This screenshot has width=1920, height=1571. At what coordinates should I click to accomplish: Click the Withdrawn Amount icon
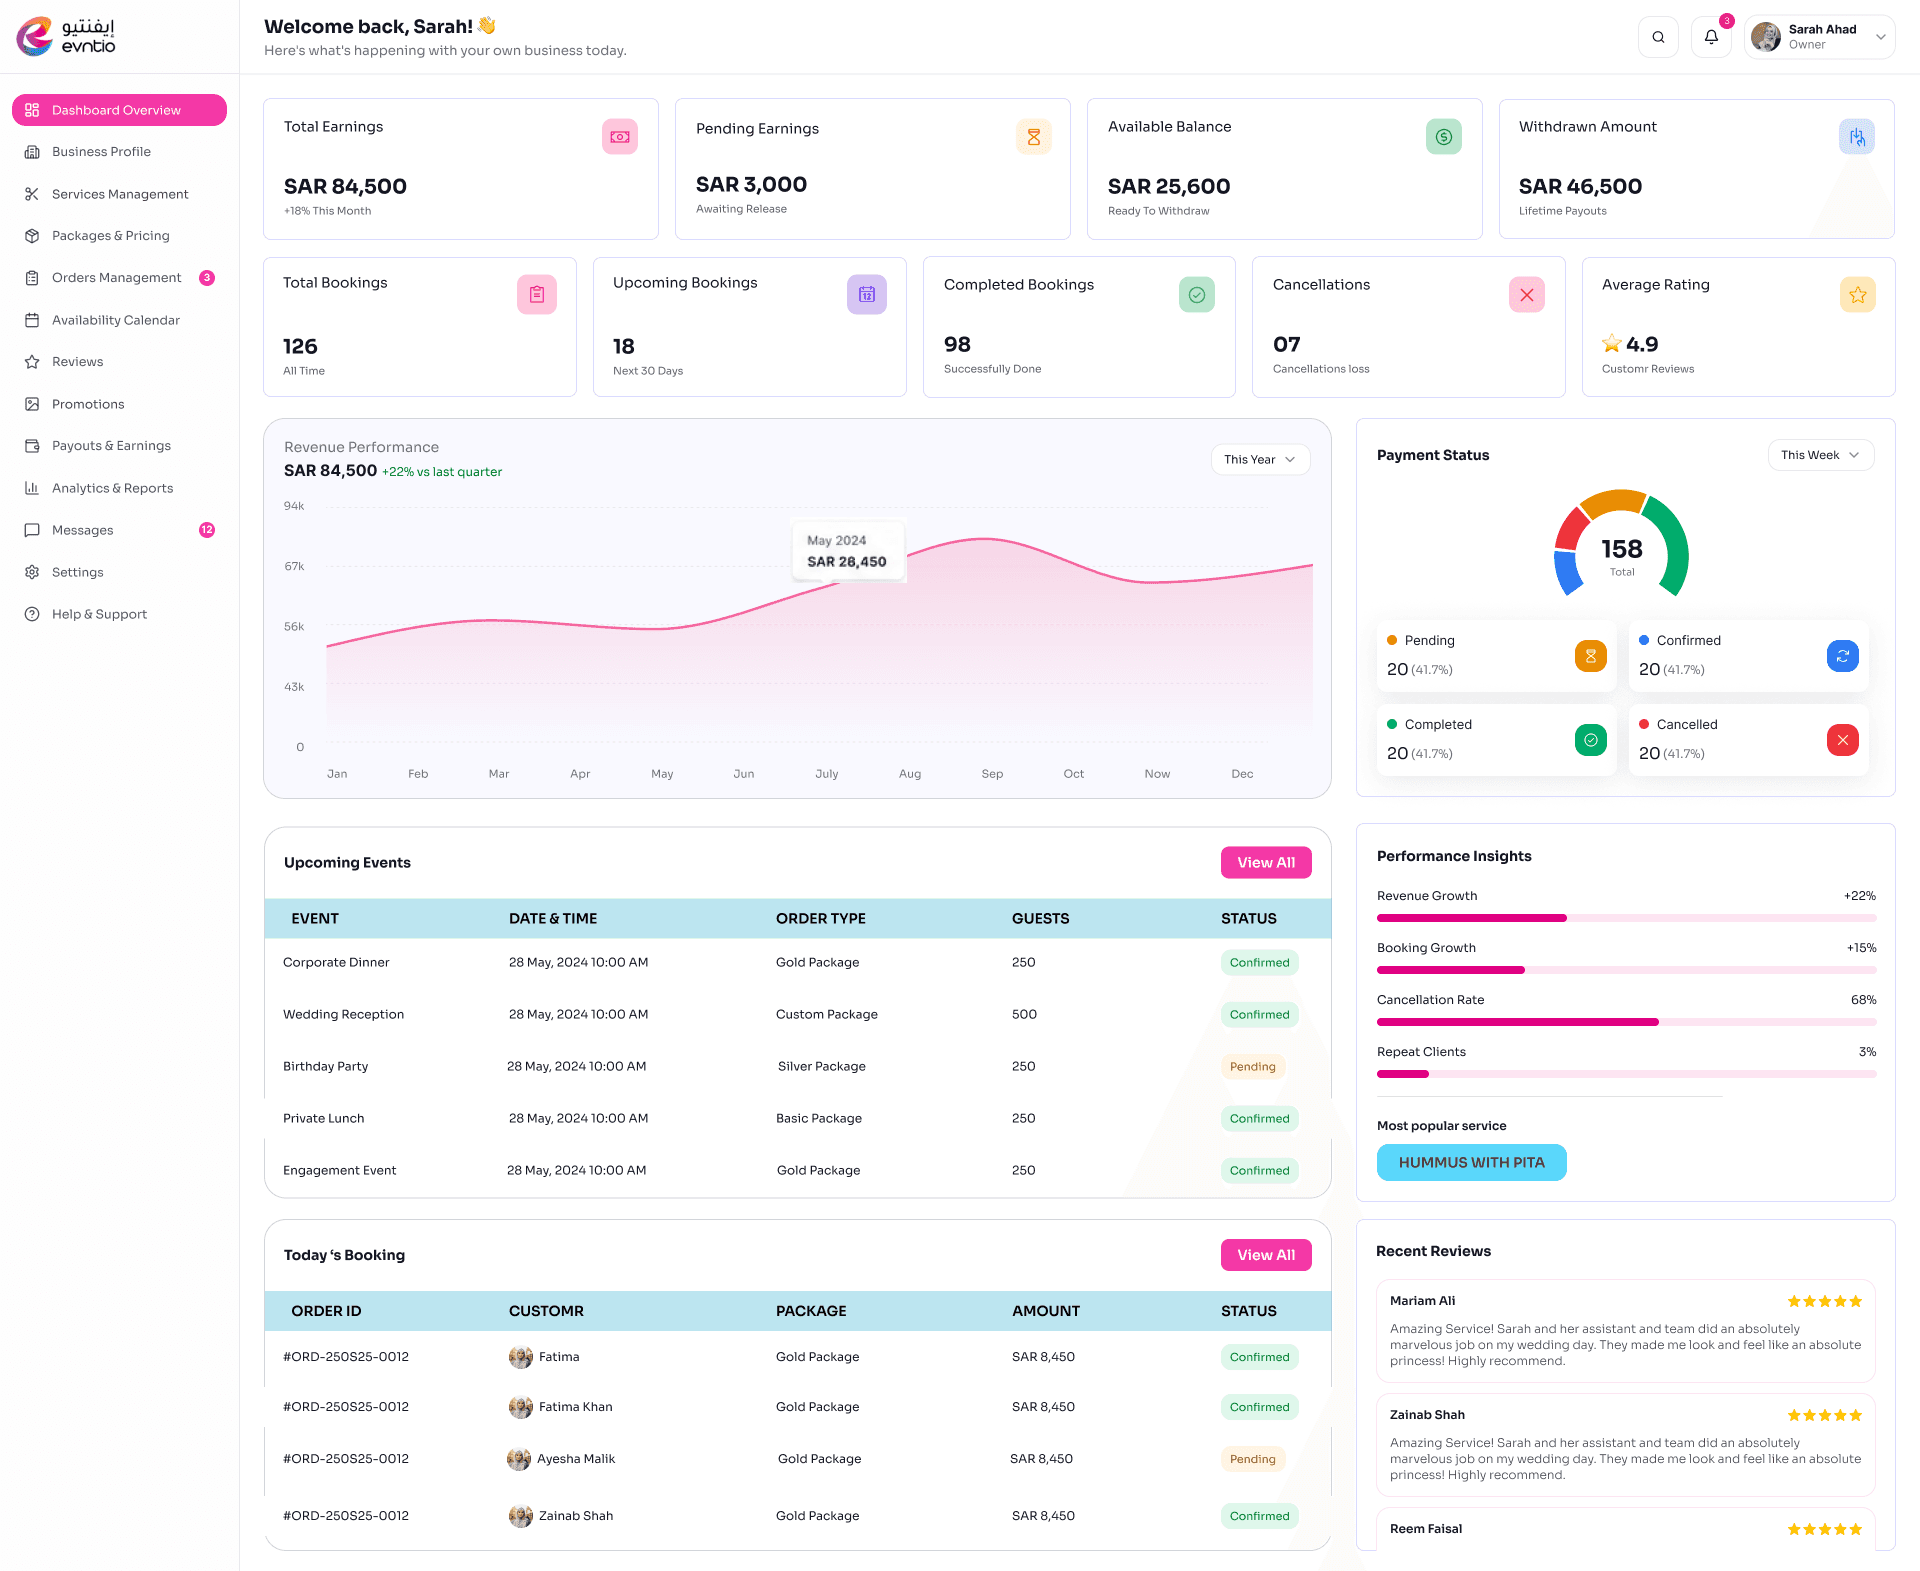pyautogui.click(x=1856, y=136)
